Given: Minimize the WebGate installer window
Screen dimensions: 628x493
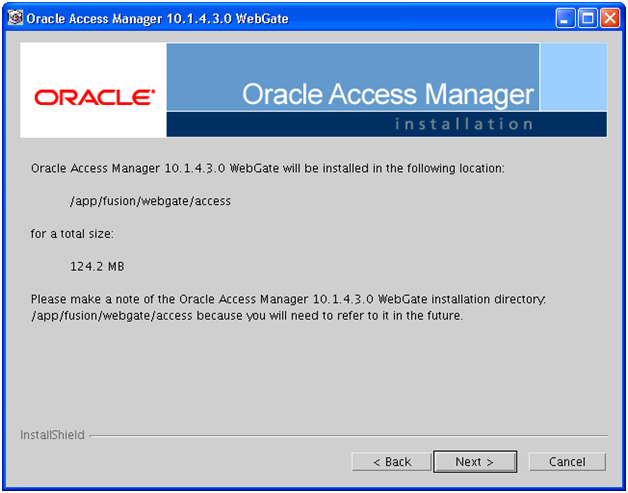Looking at the screenshot, I should (565, 18).
